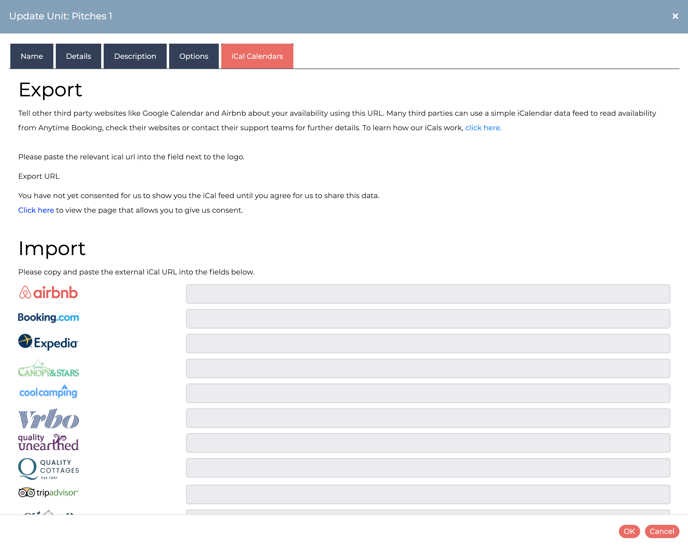
Task: Focus the Canopy & Stars URL field
Action: [428, 368]
